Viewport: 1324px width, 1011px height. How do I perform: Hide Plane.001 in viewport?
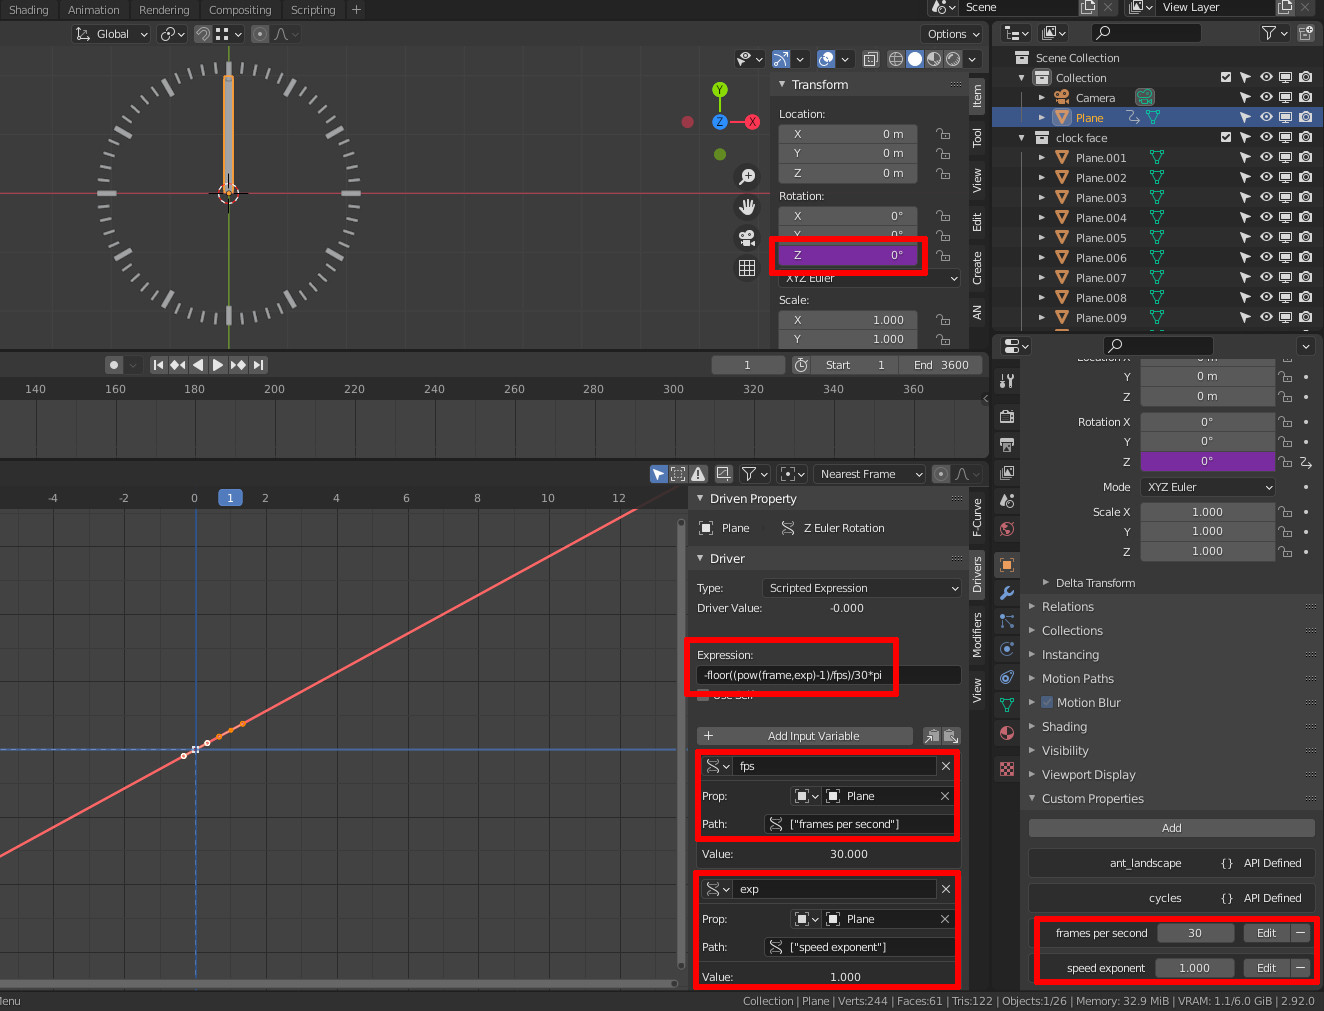[1266, 157]
